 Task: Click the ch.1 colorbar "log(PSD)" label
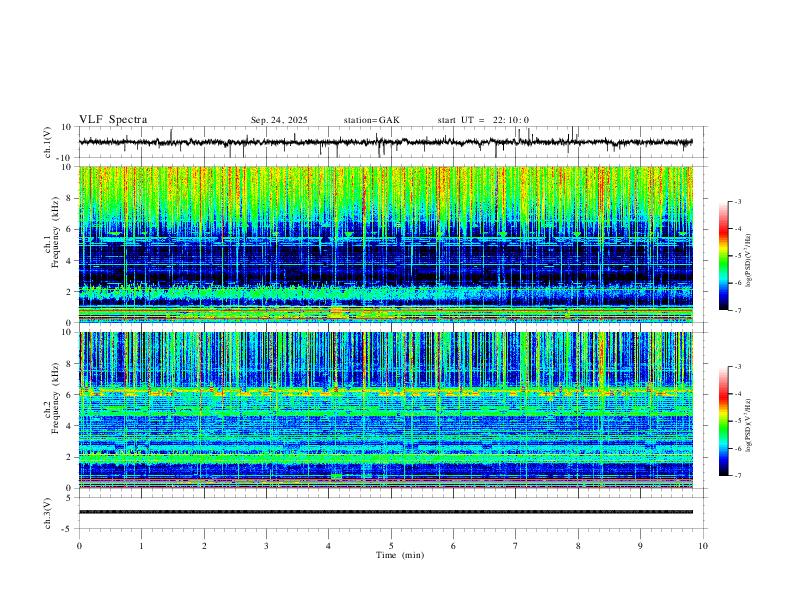749,260
